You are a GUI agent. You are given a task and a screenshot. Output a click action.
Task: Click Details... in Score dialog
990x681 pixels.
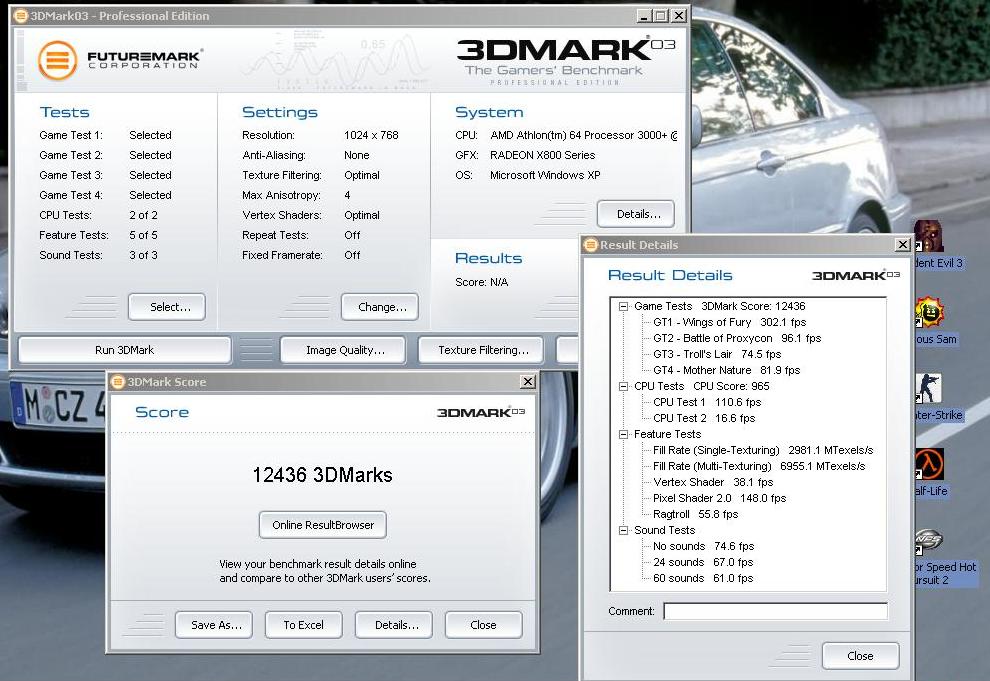coord(394,625)
